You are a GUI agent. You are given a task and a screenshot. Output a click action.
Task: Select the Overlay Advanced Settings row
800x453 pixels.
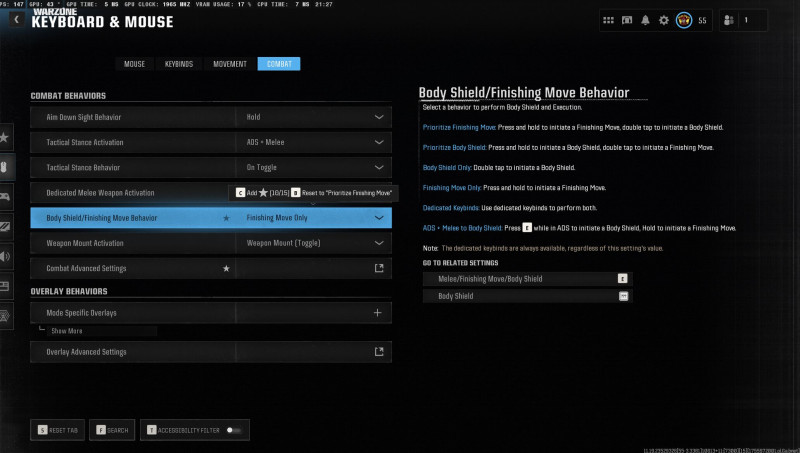pyautogui.click(x=211, y=351)
